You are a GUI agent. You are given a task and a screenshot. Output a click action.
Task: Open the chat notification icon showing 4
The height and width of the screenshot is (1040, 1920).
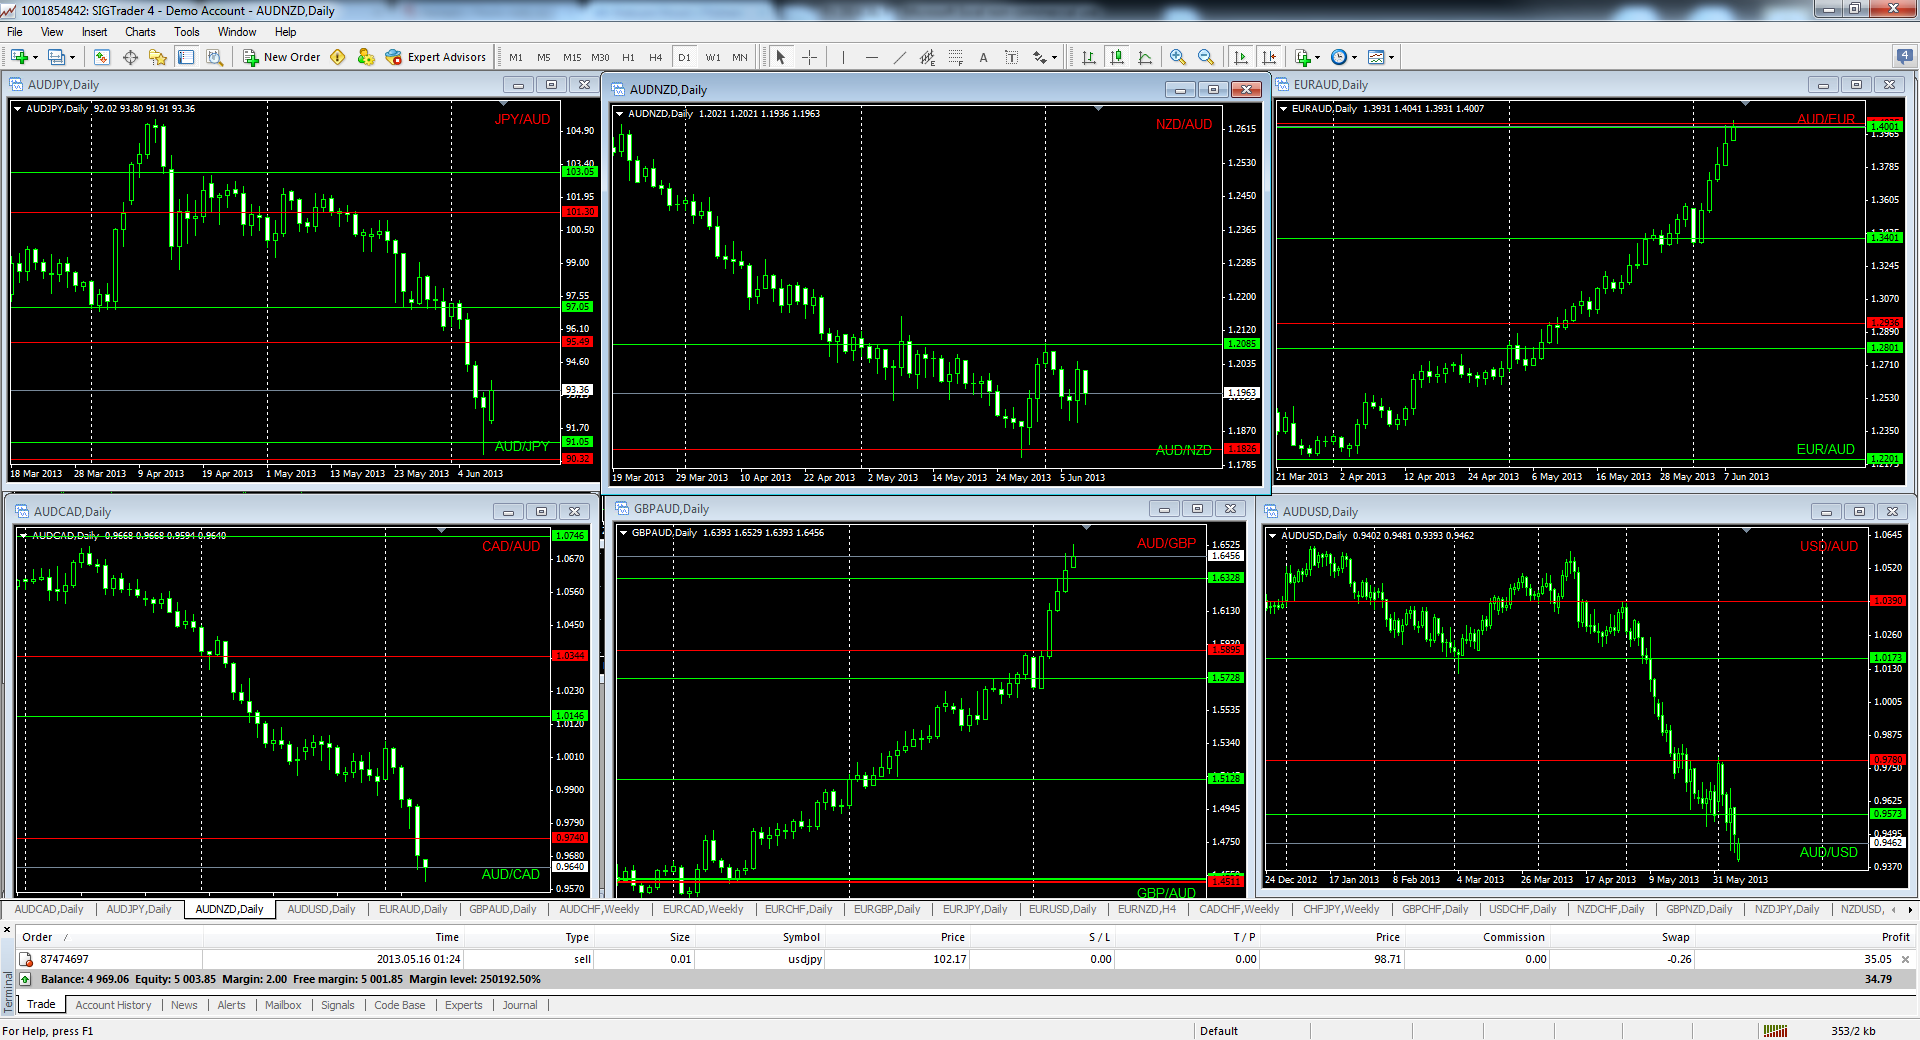coord(1904,56)
